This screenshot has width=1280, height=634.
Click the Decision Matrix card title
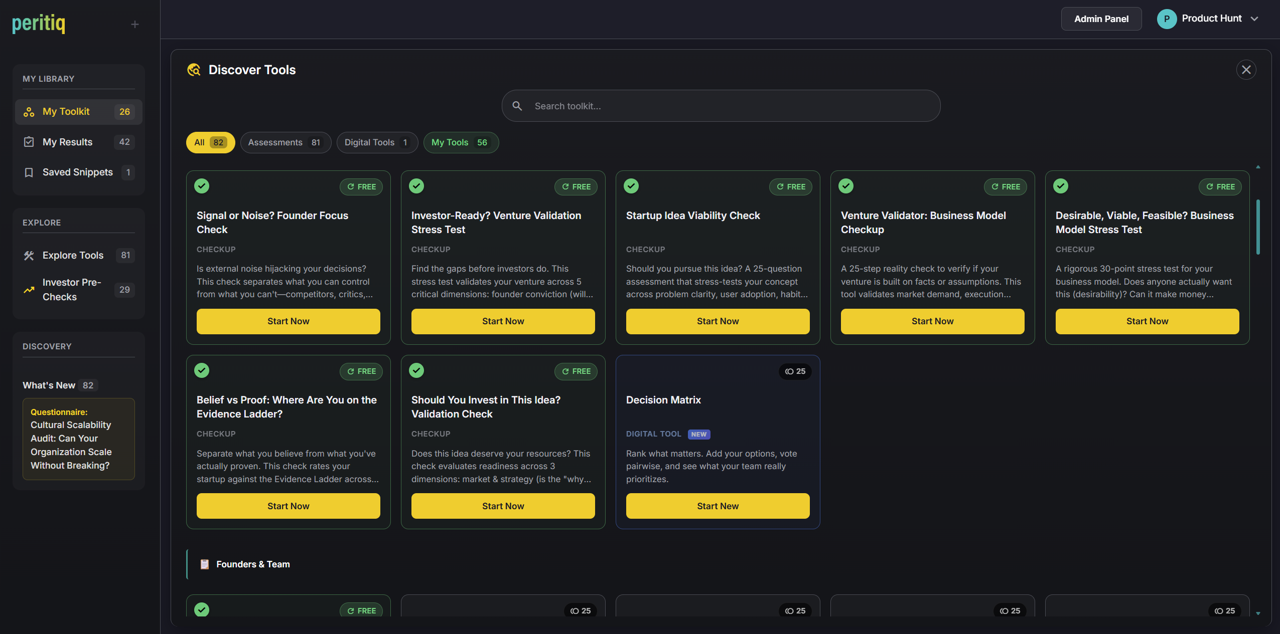[663, 400]
